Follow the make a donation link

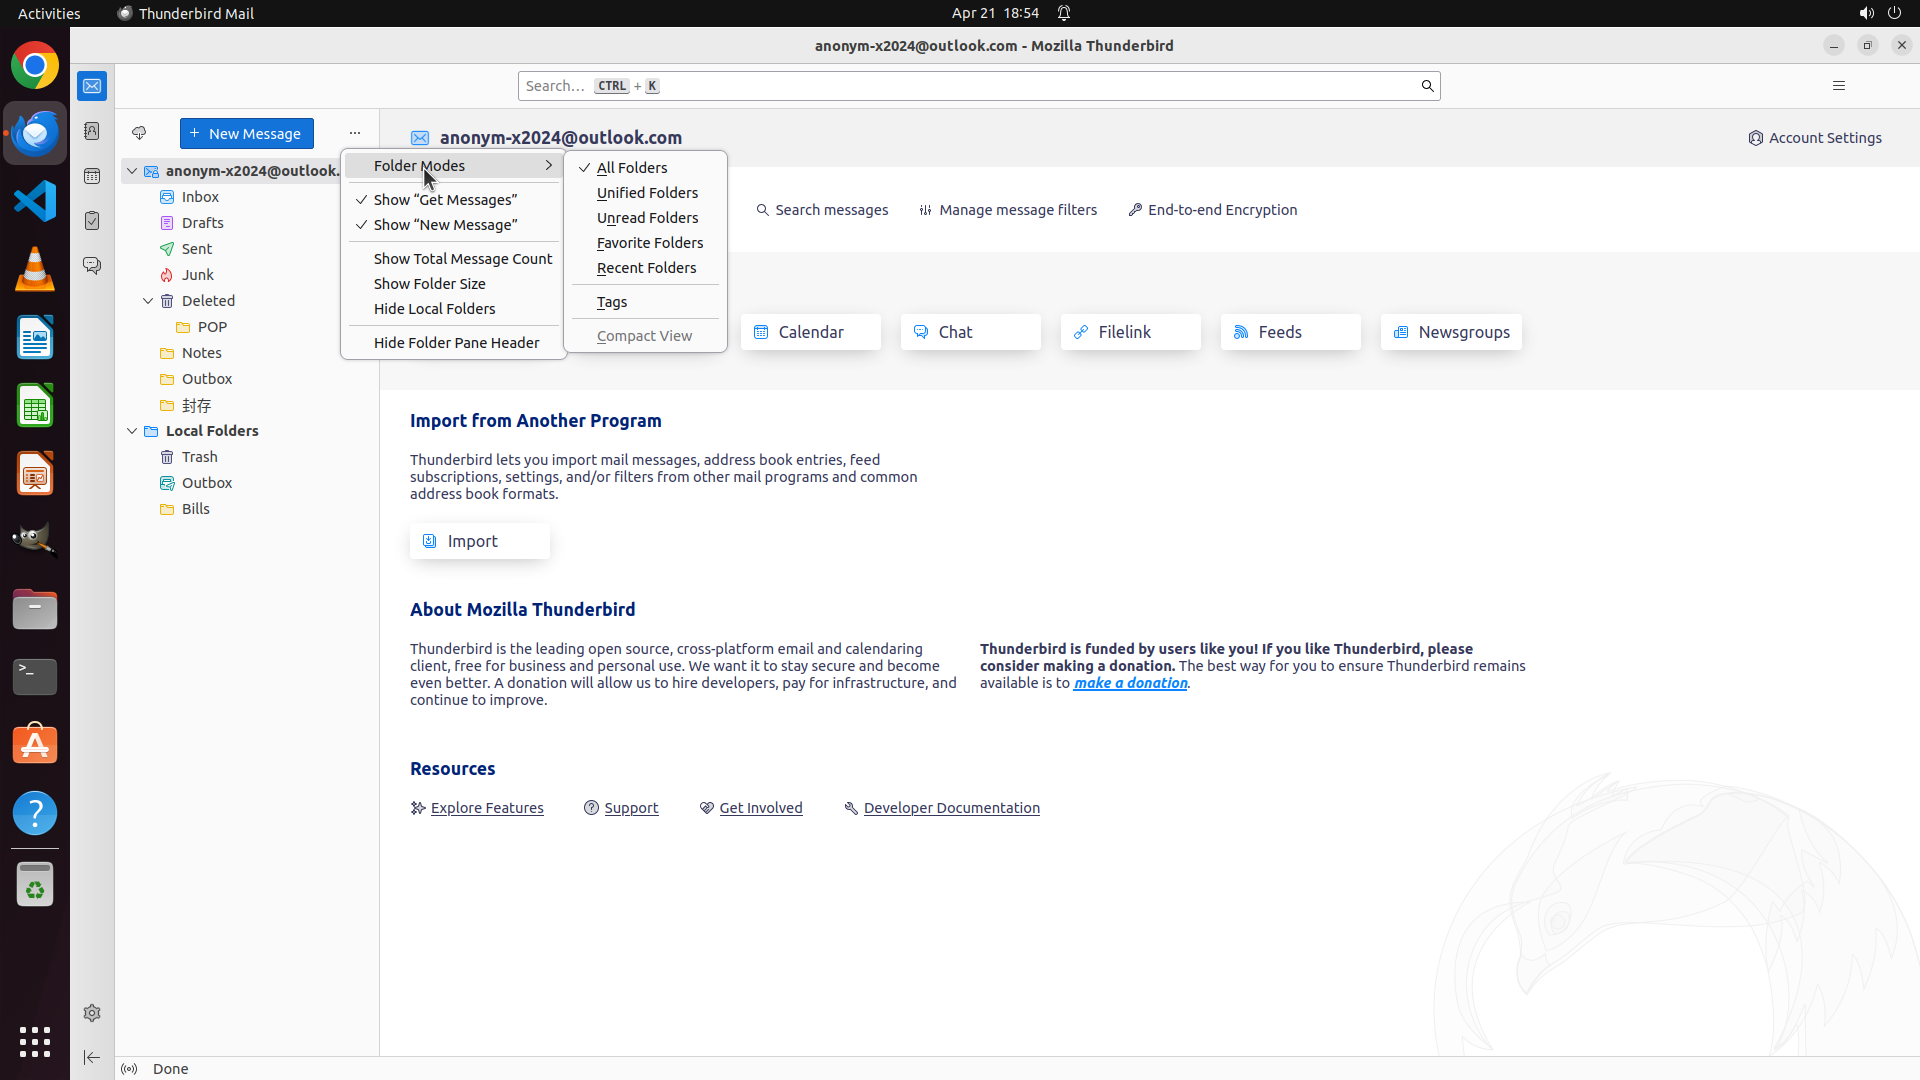click(x=1130, y=683)
